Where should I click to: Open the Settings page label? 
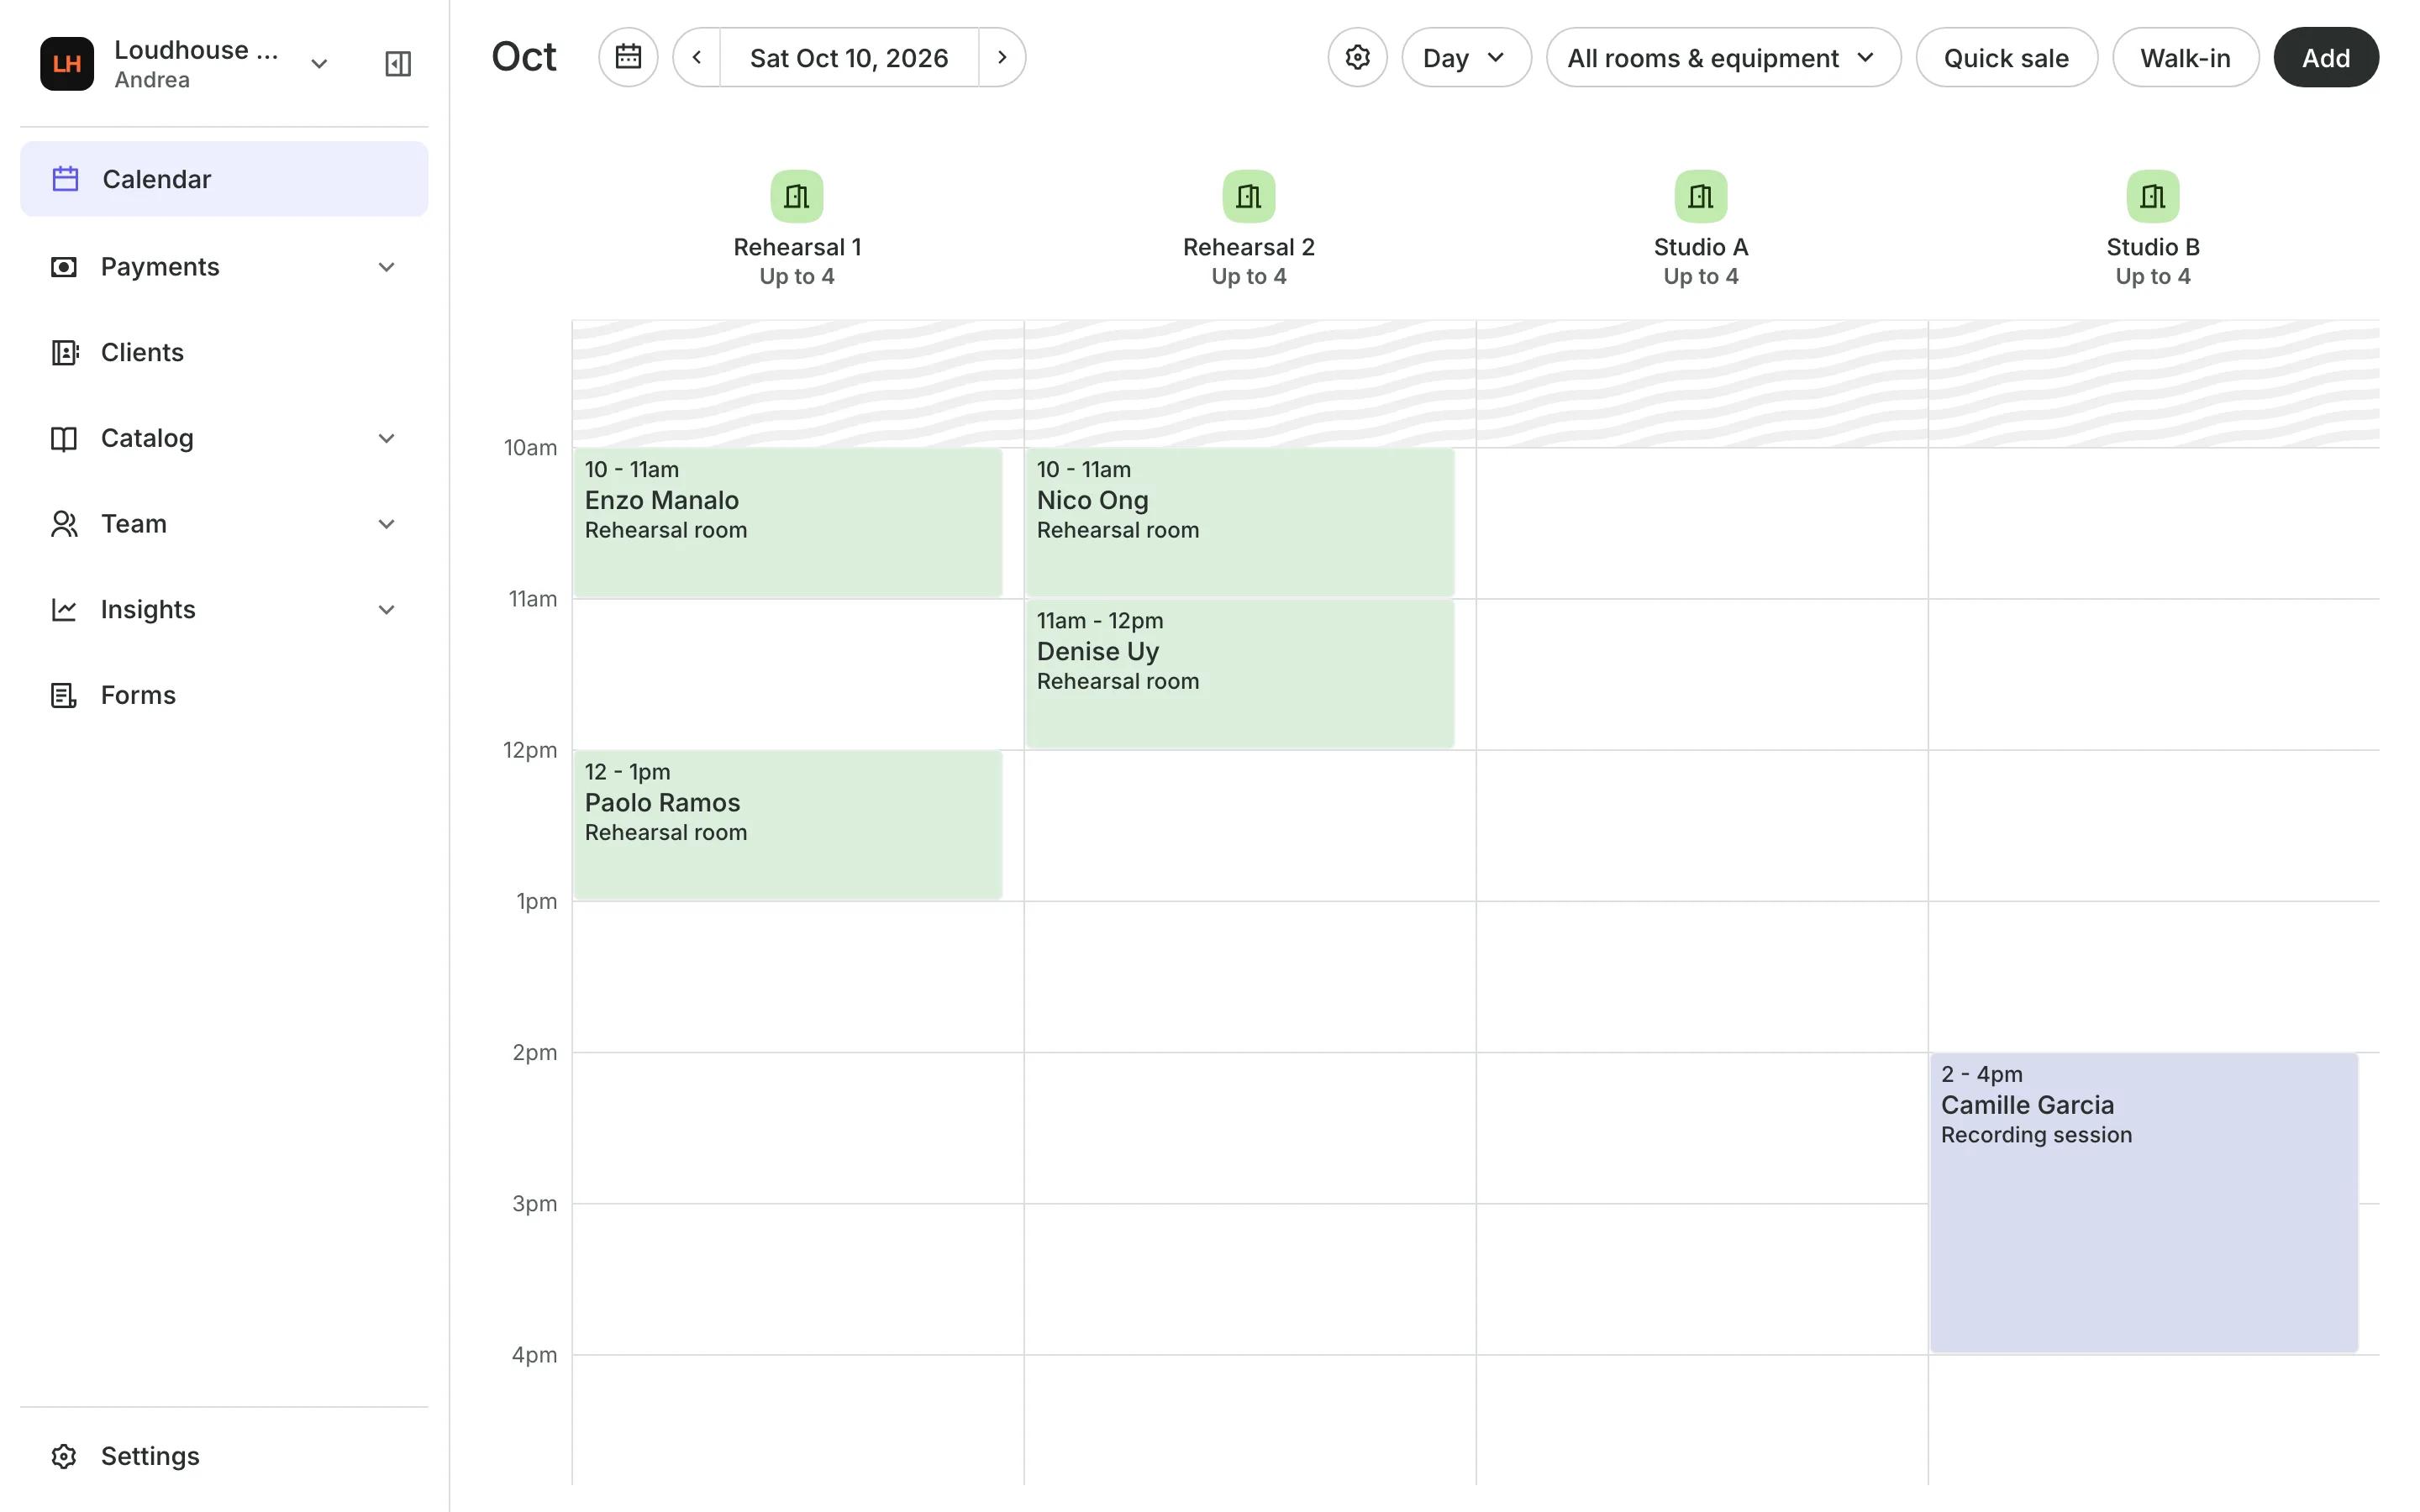tap(150, 1456)
